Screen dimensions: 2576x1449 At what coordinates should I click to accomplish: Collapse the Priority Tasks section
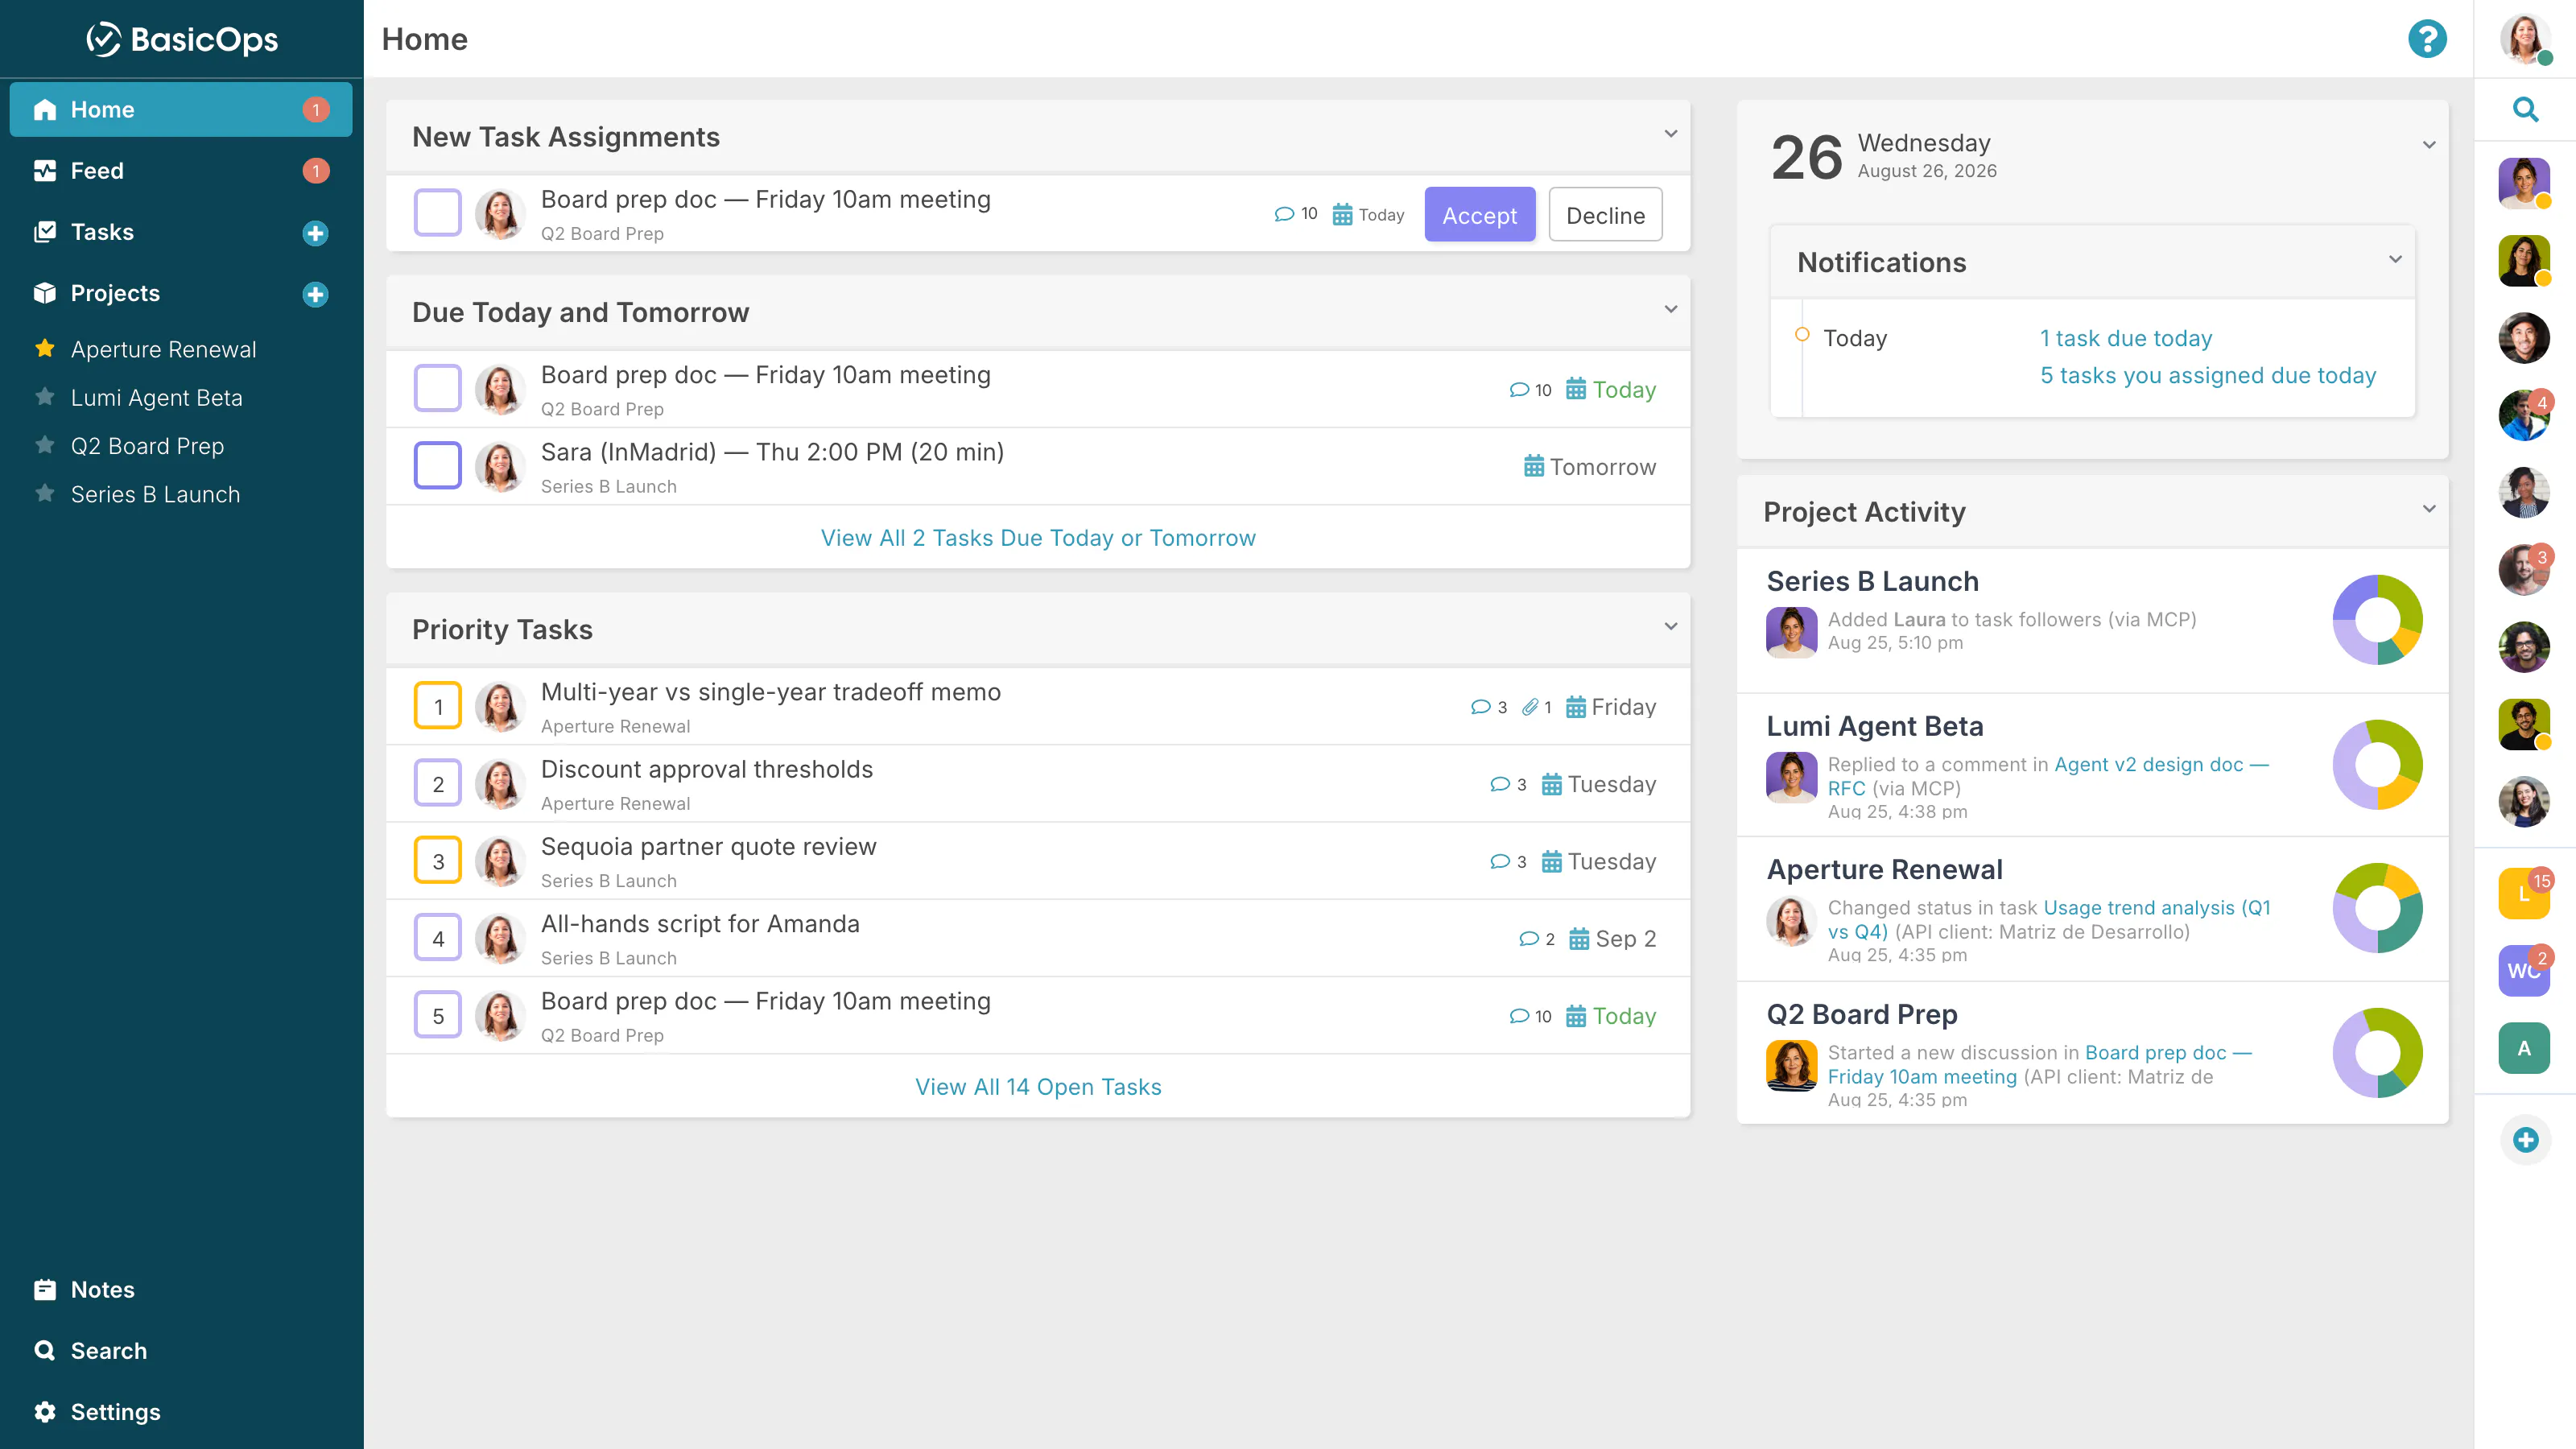[1670, 626]
